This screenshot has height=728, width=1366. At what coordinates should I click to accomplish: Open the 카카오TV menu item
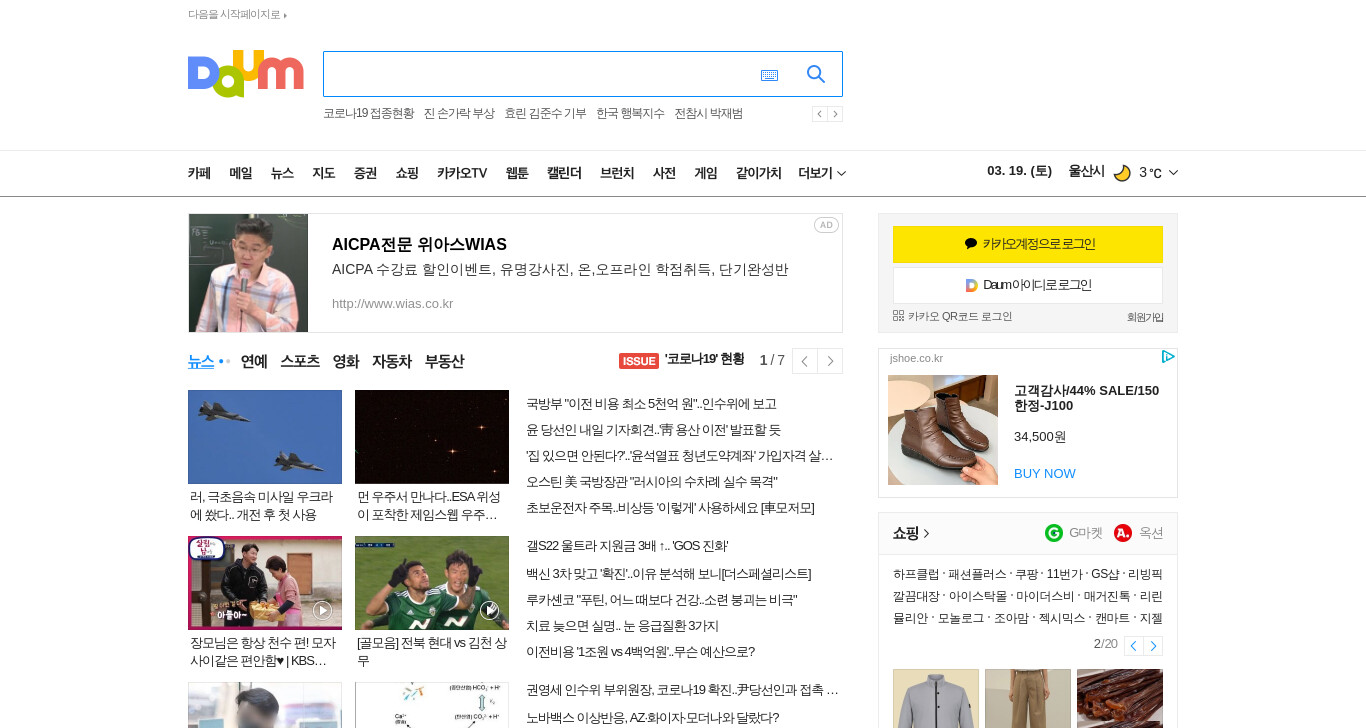[x=462, y=173]
